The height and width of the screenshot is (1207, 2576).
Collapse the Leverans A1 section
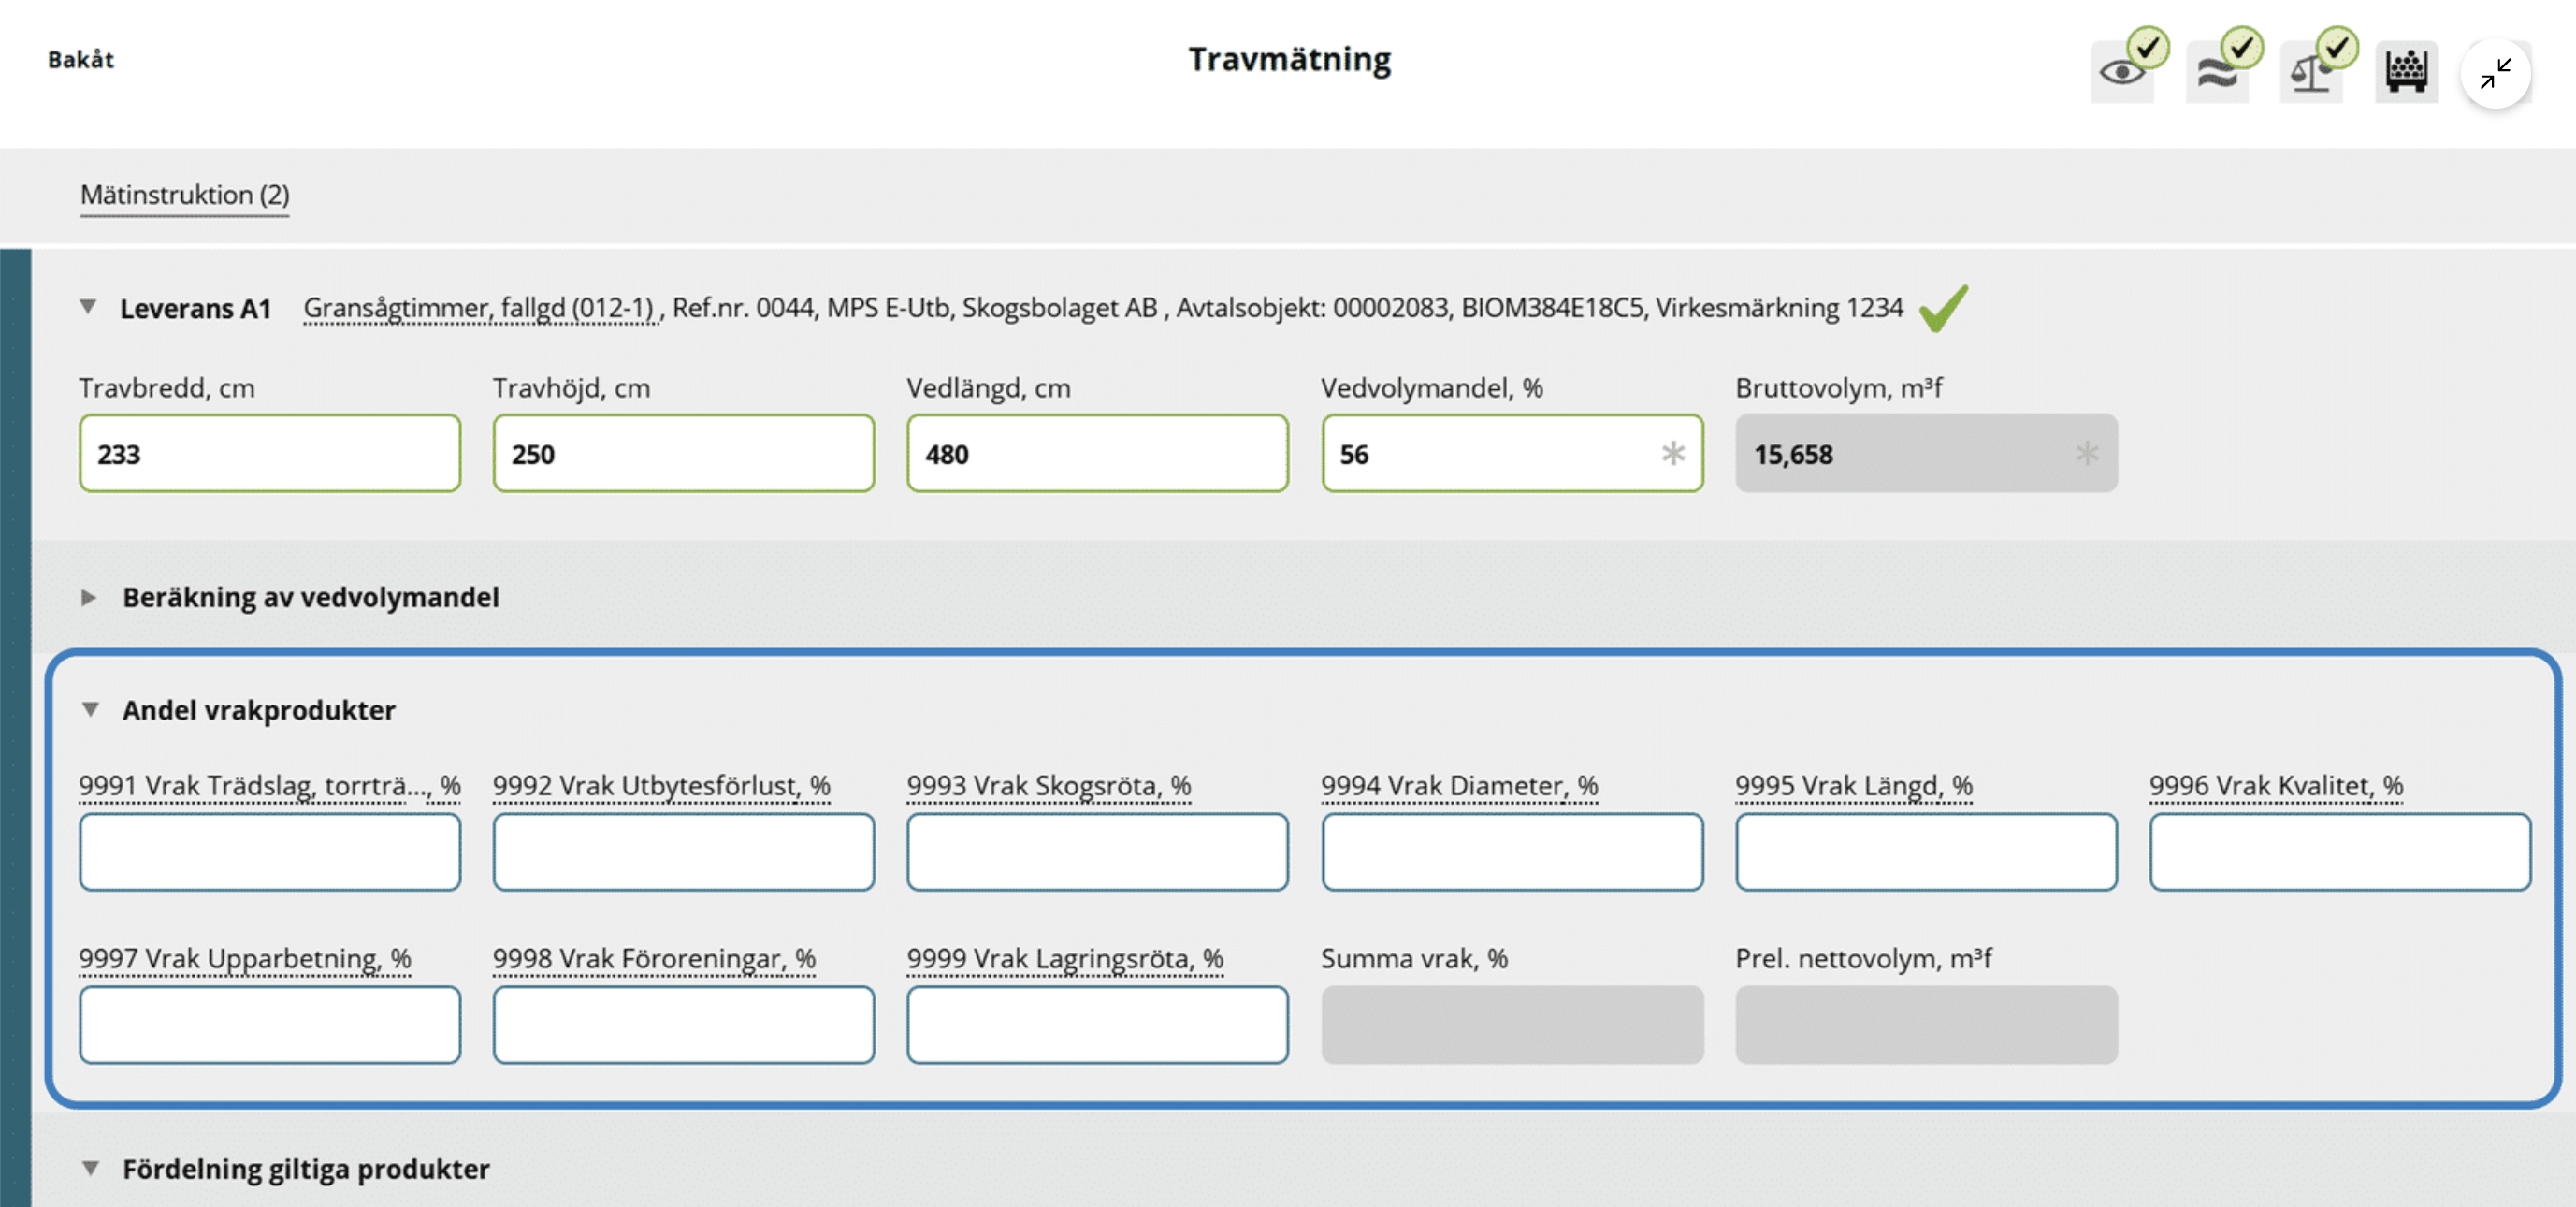(89, 307)
